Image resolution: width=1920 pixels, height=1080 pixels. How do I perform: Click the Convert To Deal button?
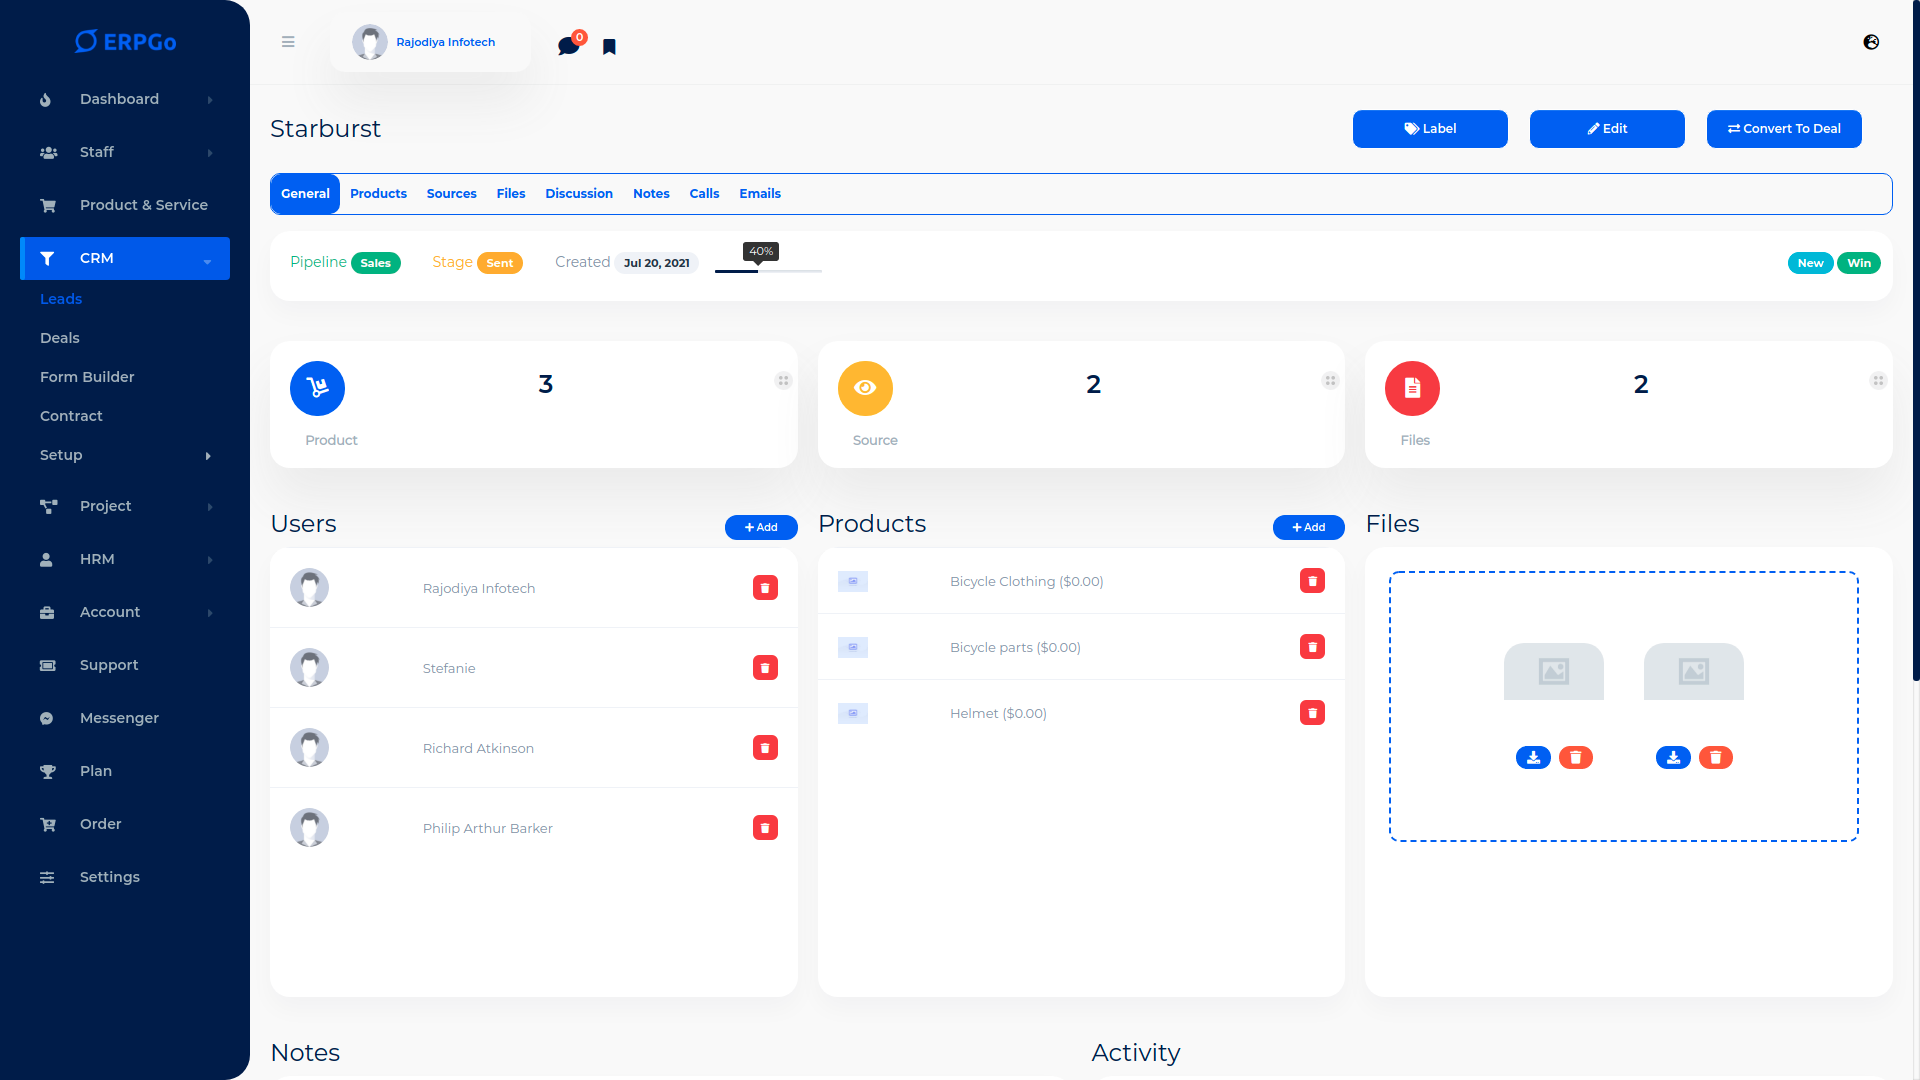click(x=1784, y=129)
